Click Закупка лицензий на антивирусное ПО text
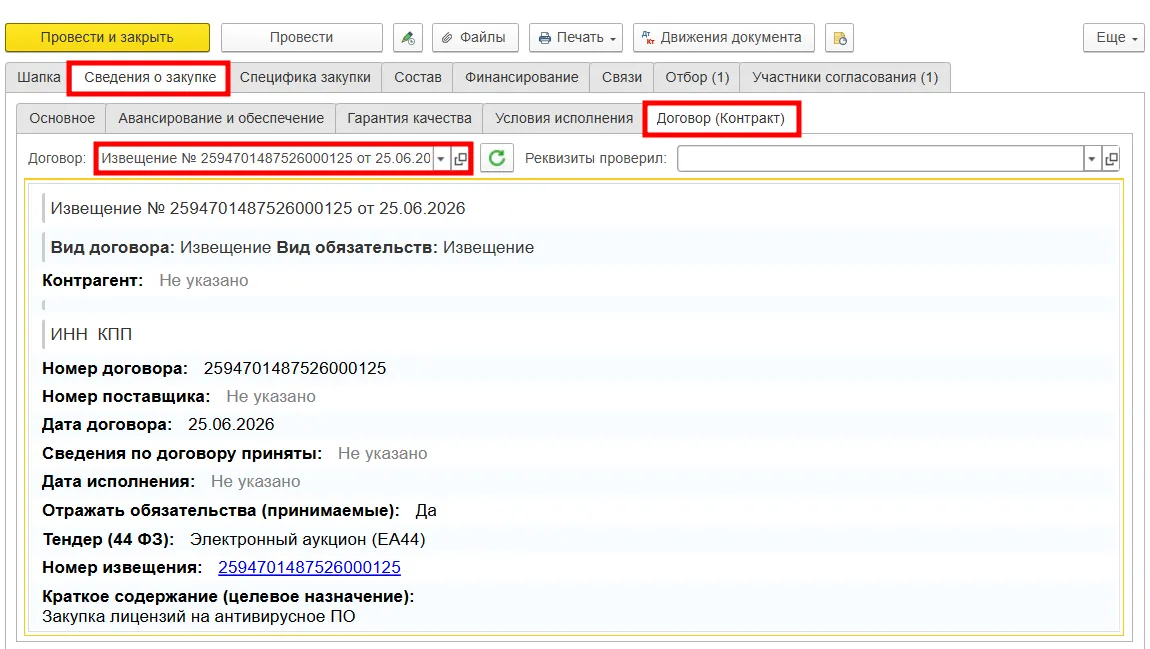 point(199,617)
